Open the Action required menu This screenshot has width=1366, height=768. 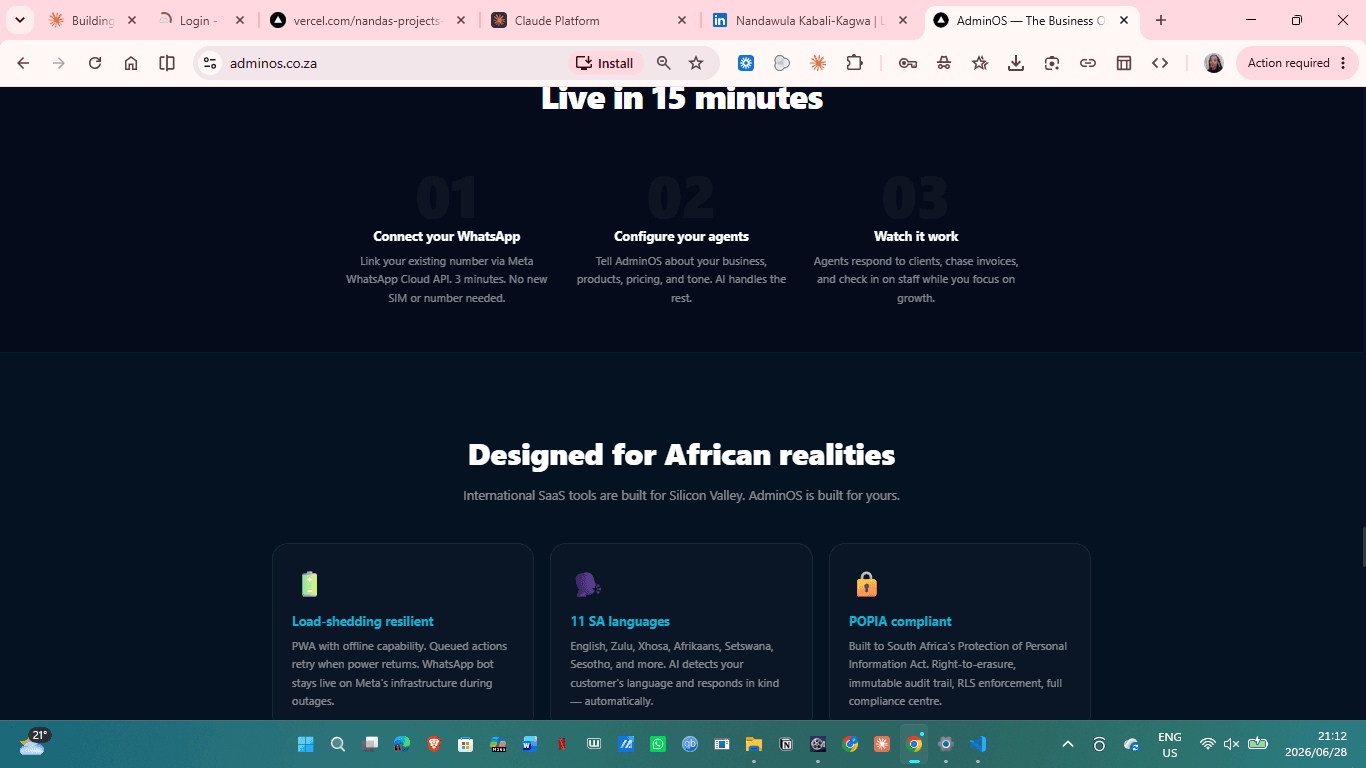(1297, 63)
